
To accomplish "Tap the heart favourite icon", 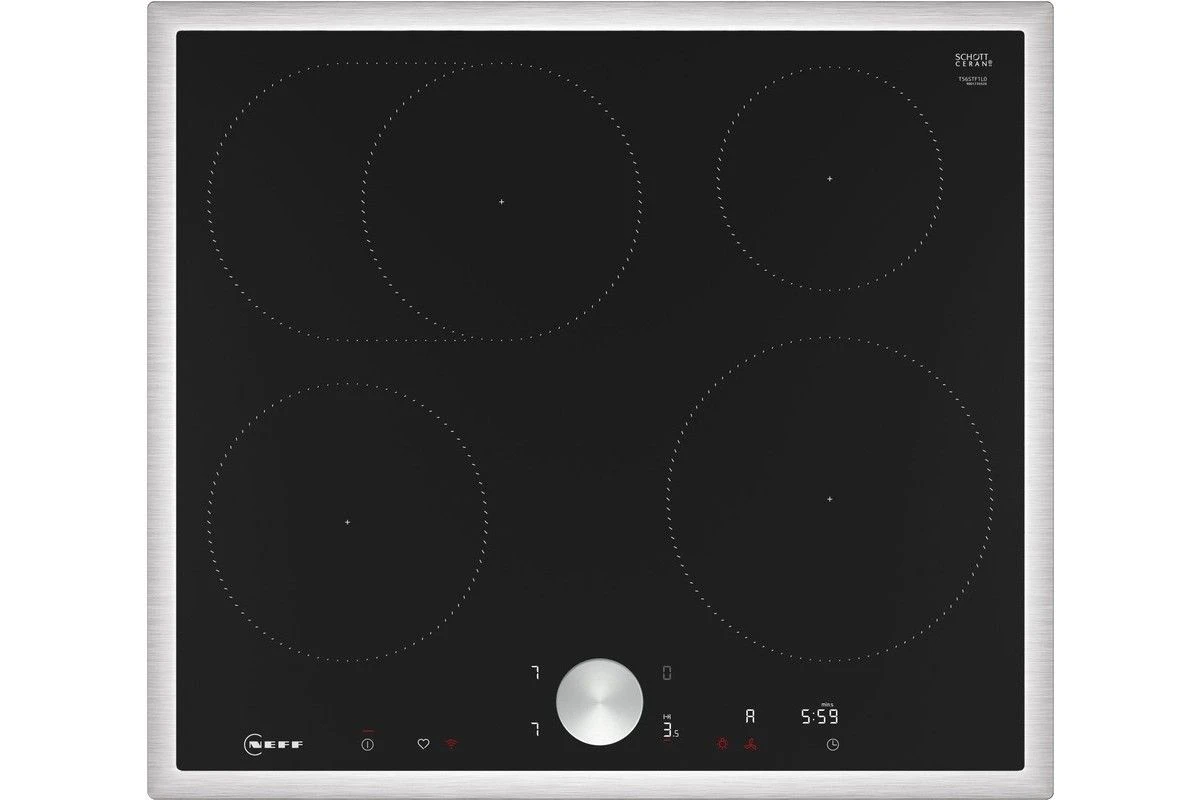I will (423, 744).
